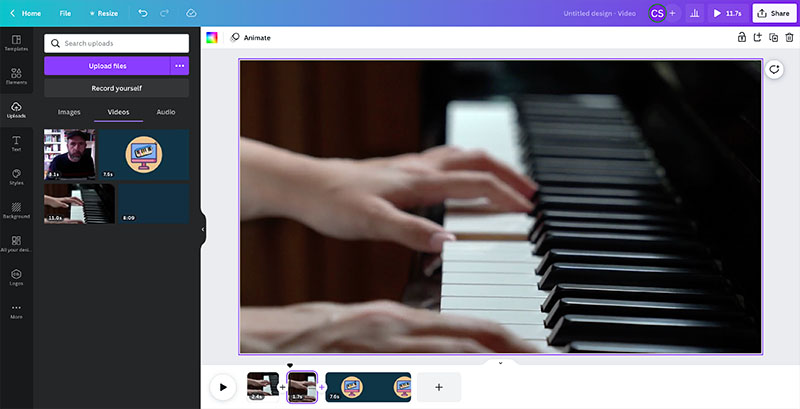The height and width of the screenshot is (409, 800).
Task: Click the redo arrow icon
Action: (166, 13)
